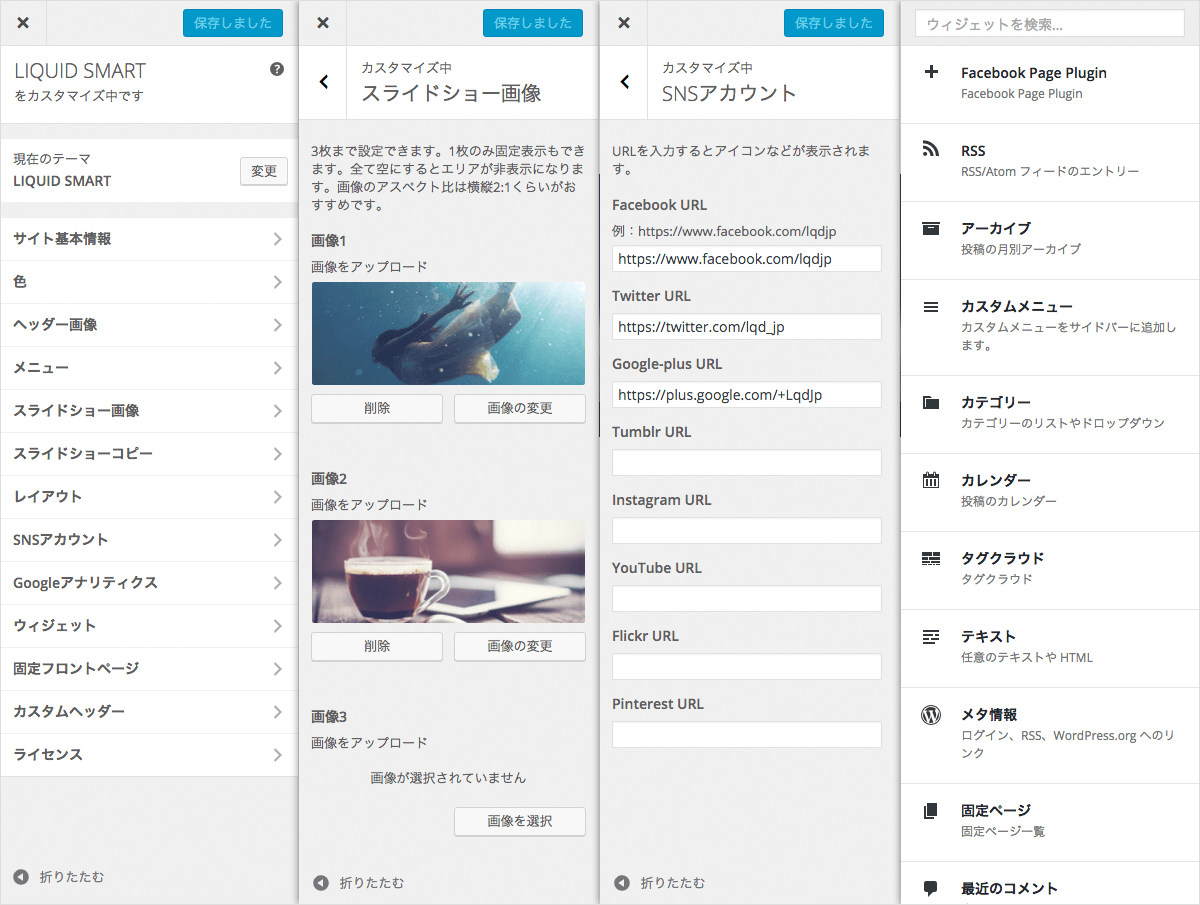This screenshot has width=1200, height=905.
Task: Open カスタムヘッダー menu item
Action: (x=149, y=712)
